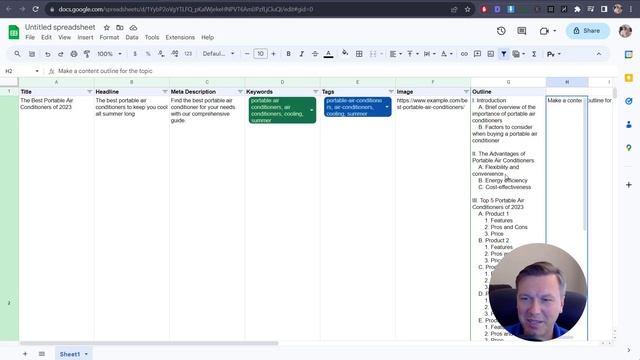Open version history clock icon

pyautogui.click(x=501, y=31)
